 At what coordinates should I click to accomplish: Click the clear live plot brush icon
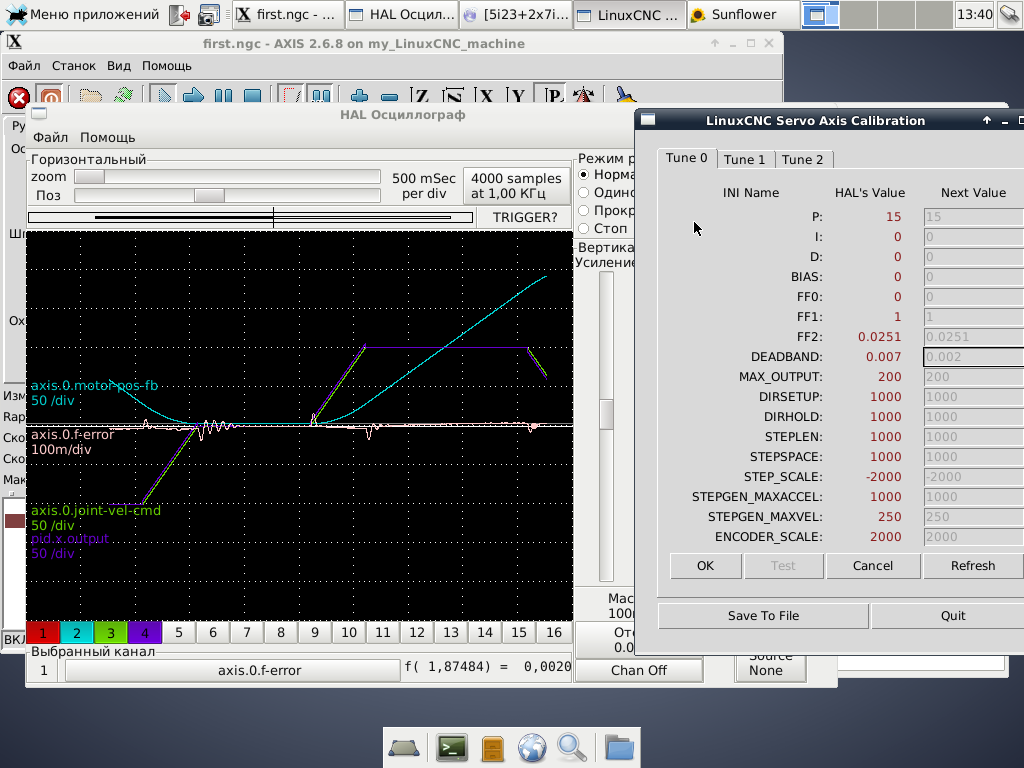[x=625, y=97]
